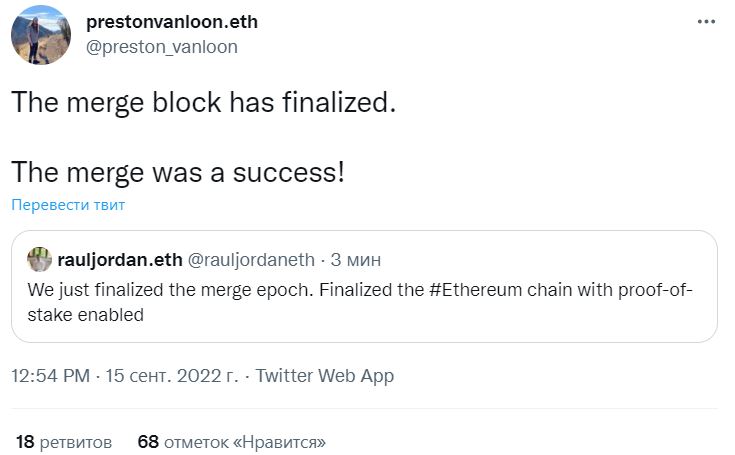Open rauljordan.eth name in quoted tweet
Screen dimensions: 735x455
(120, 260)
